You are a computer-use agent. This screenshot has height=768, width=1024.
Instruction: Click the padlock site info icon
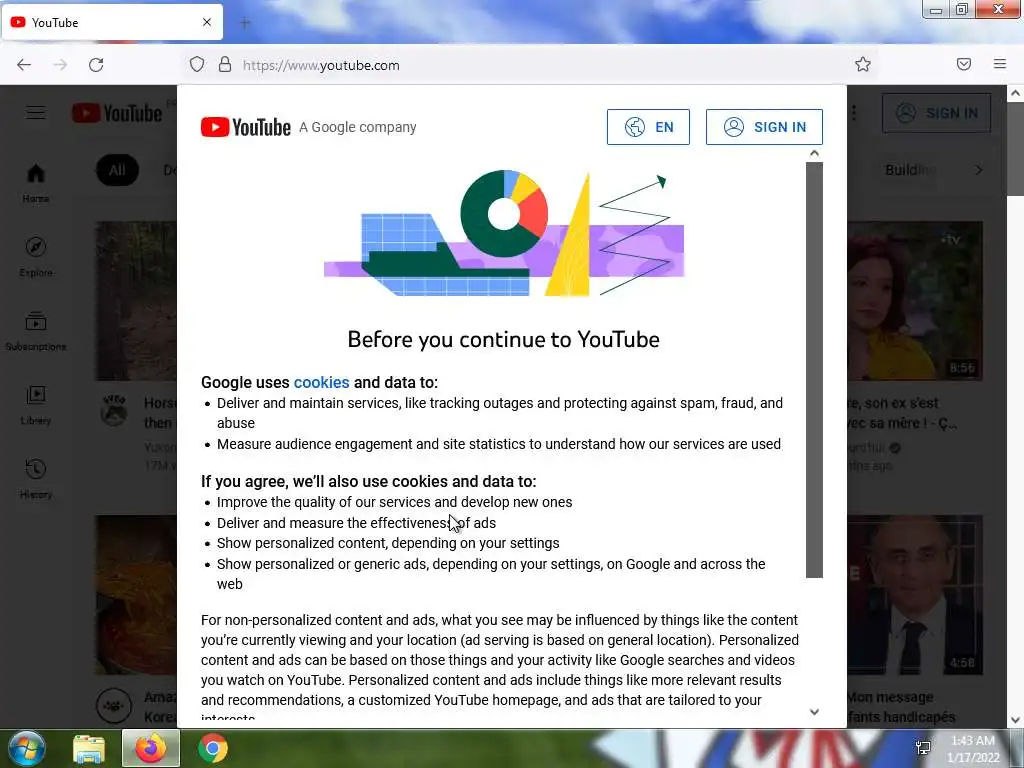[225, 64]
